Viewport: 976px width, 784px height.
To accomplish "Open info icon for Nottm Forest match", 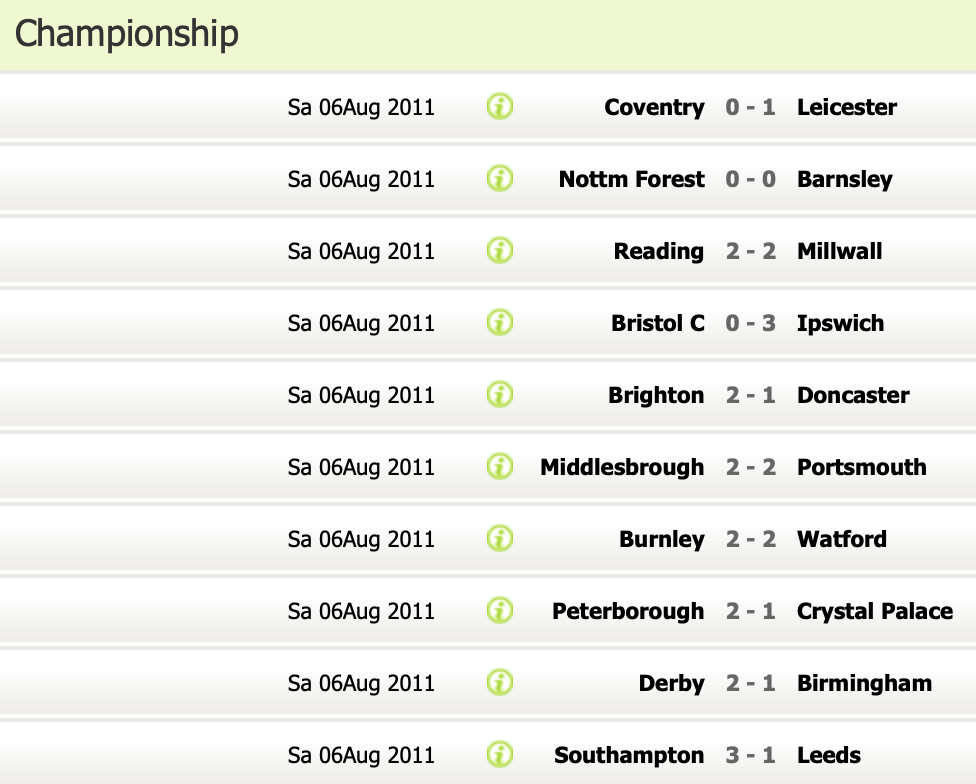I will click(x=500, y=178).
